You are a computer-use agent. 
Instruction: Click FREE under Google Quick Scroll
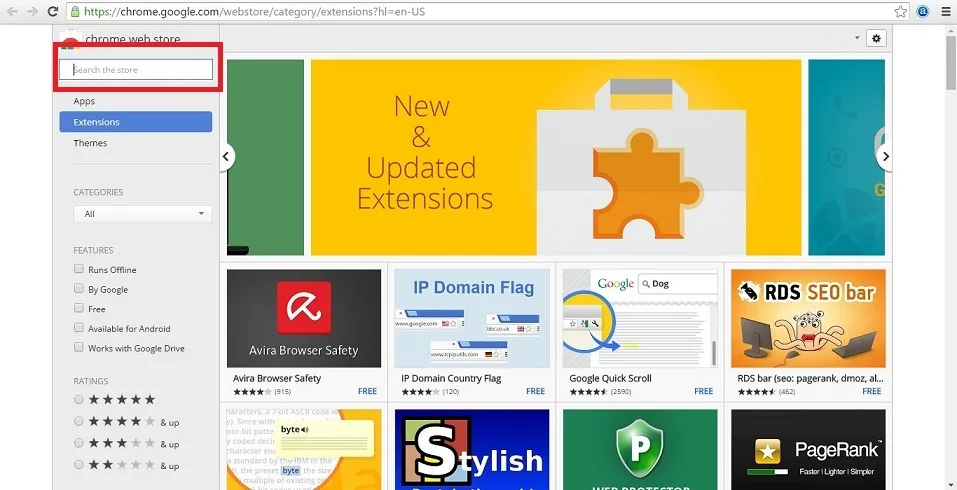[704, 391]
